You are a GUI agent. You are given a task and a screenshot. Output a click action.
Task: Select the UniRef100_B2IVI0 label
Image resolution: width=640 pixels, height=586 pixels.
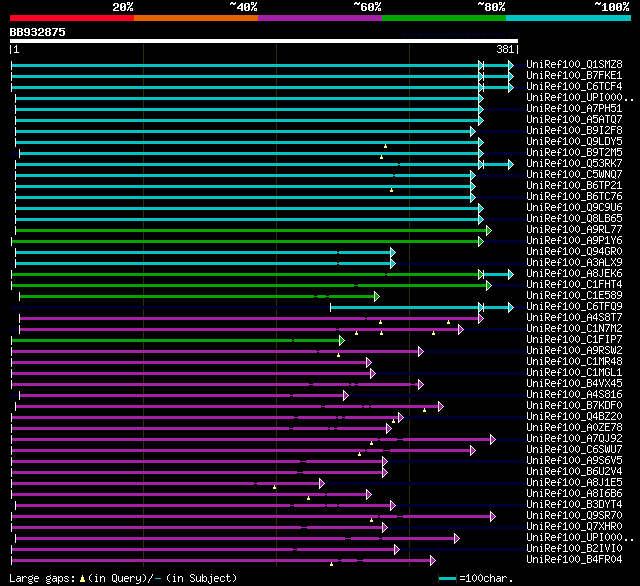click(574, 549)
